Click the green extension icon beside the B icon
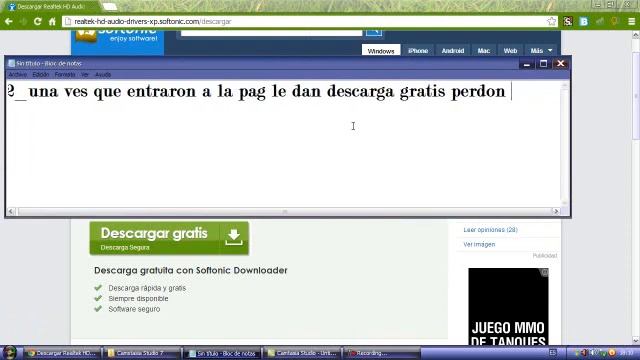 (x=600, y=21)
